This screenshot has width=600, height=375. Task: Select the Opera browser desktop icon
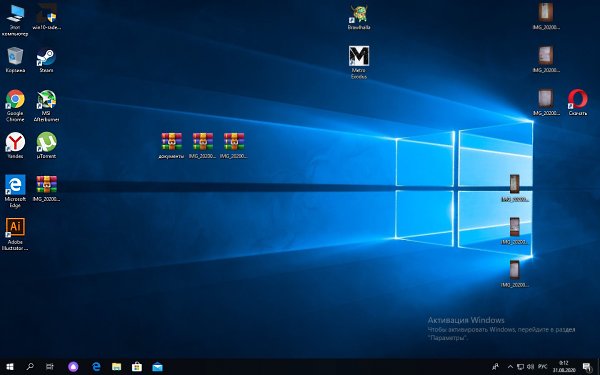coord(577,103)
